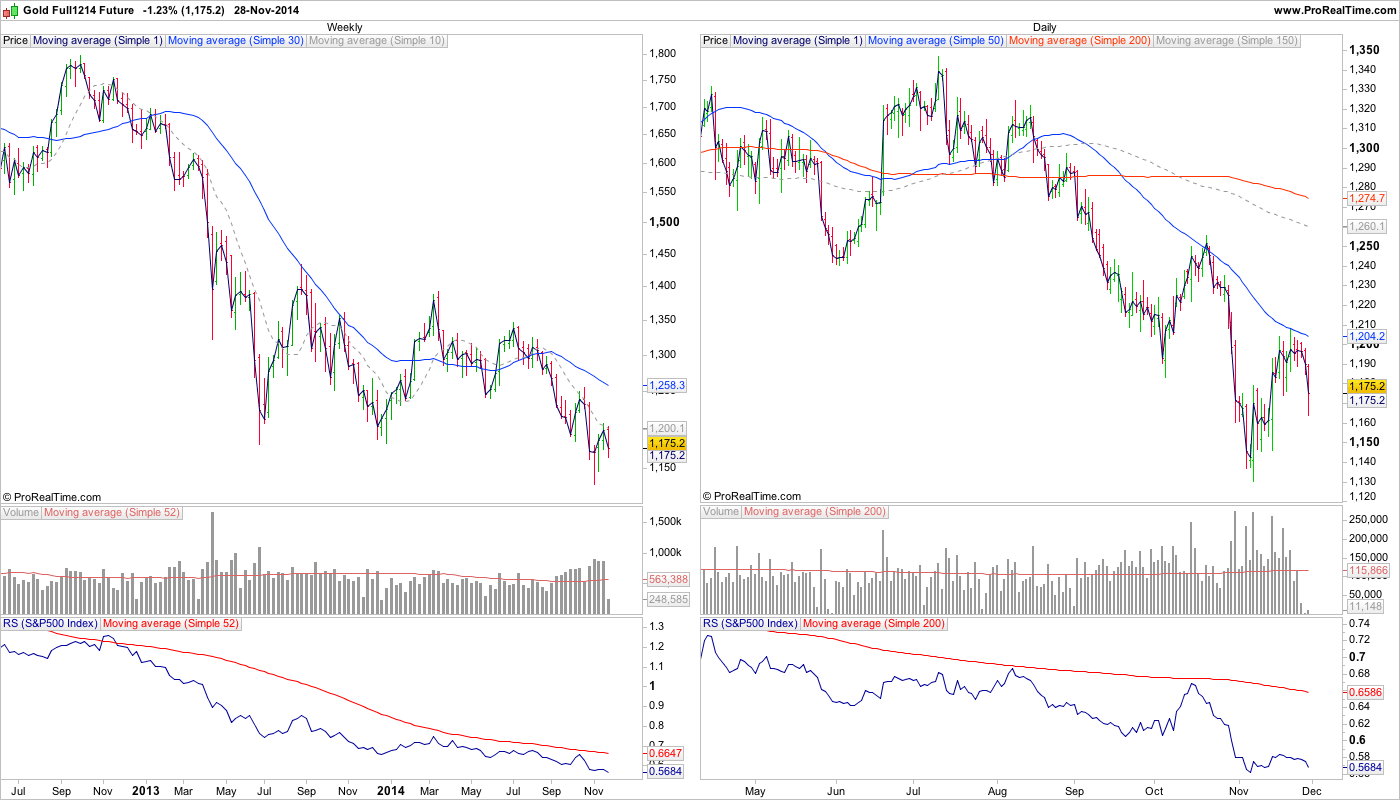Click RS (S&P500 Index) label in Daily panel
The width and height of the screenshot is (1400, 800).
click(x=750, y=624)
